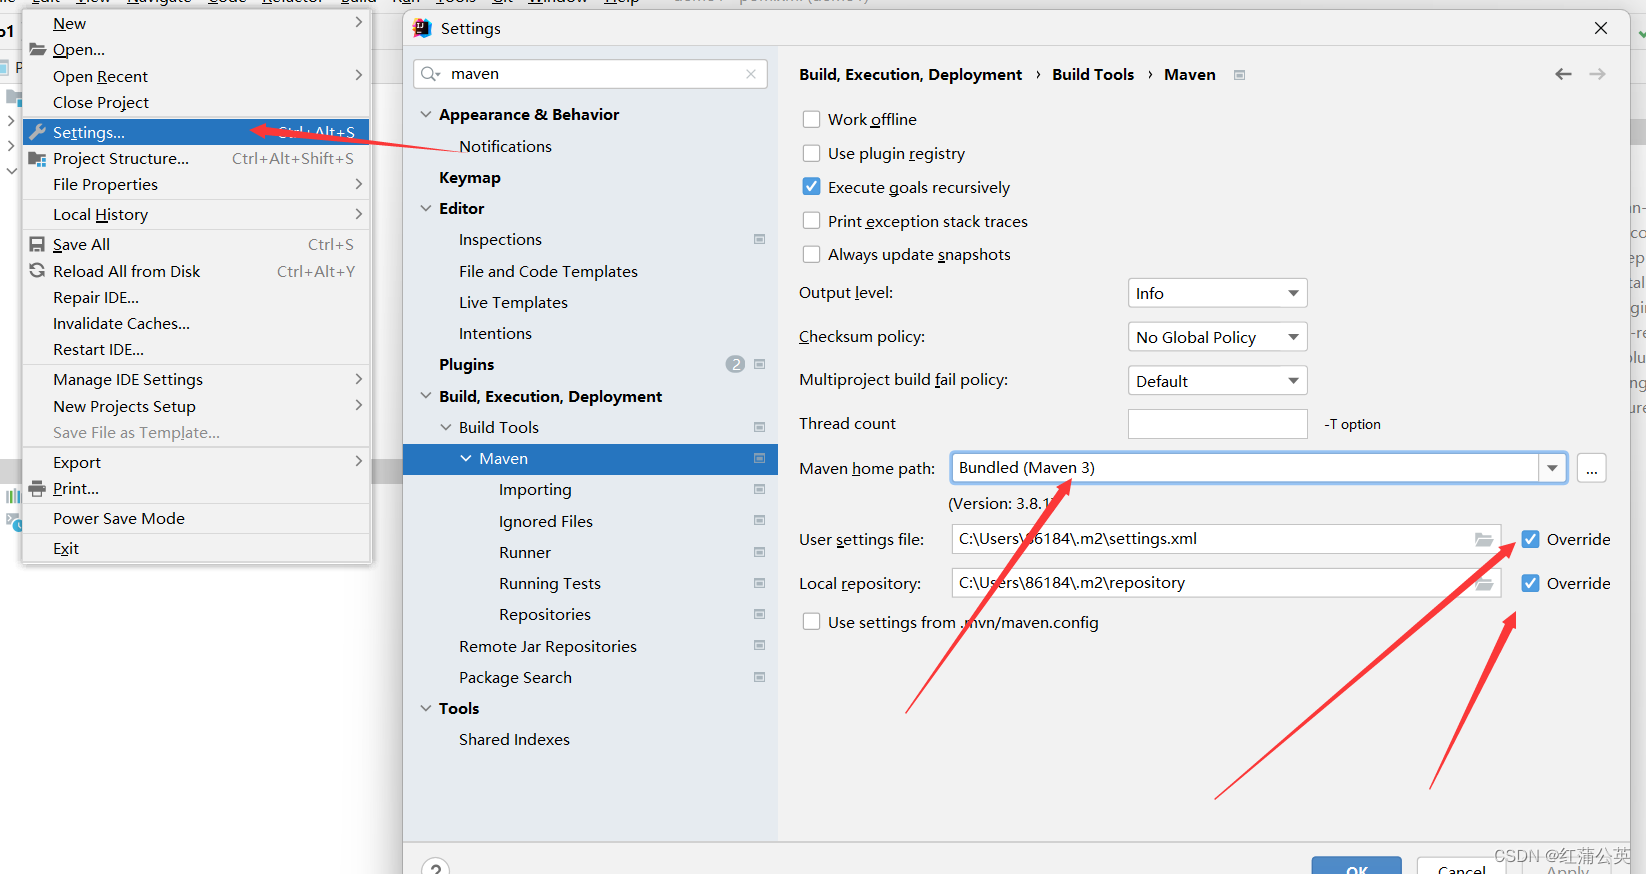Click the Settings wrench icon in File menu

(x=38, y=132)
